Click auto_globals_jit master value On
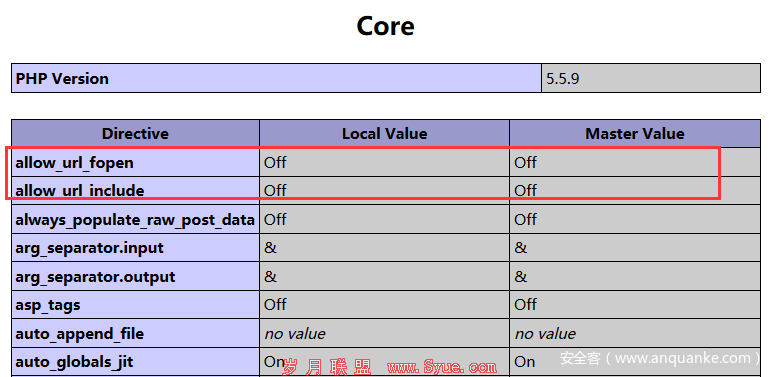776x377 pixels. coord(525,362)
